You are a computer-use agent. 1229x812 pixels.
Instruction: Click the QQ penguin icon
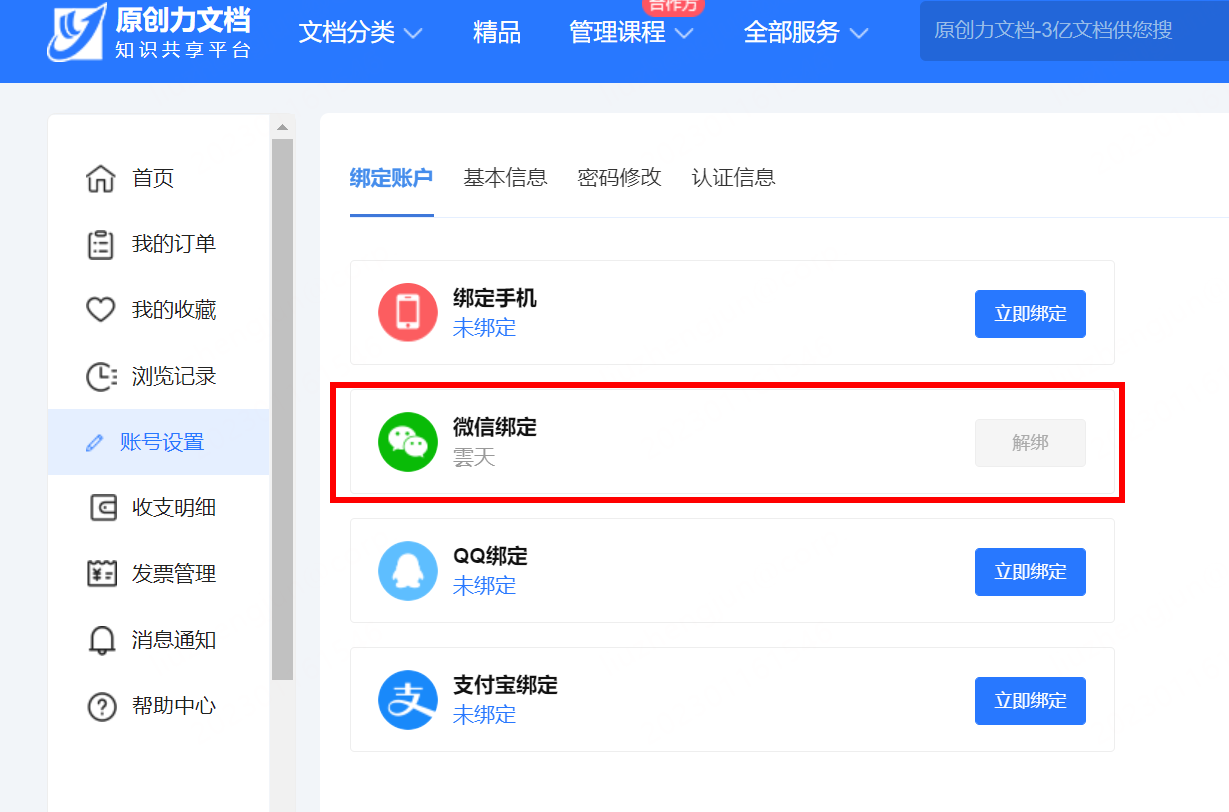[407, 571]
